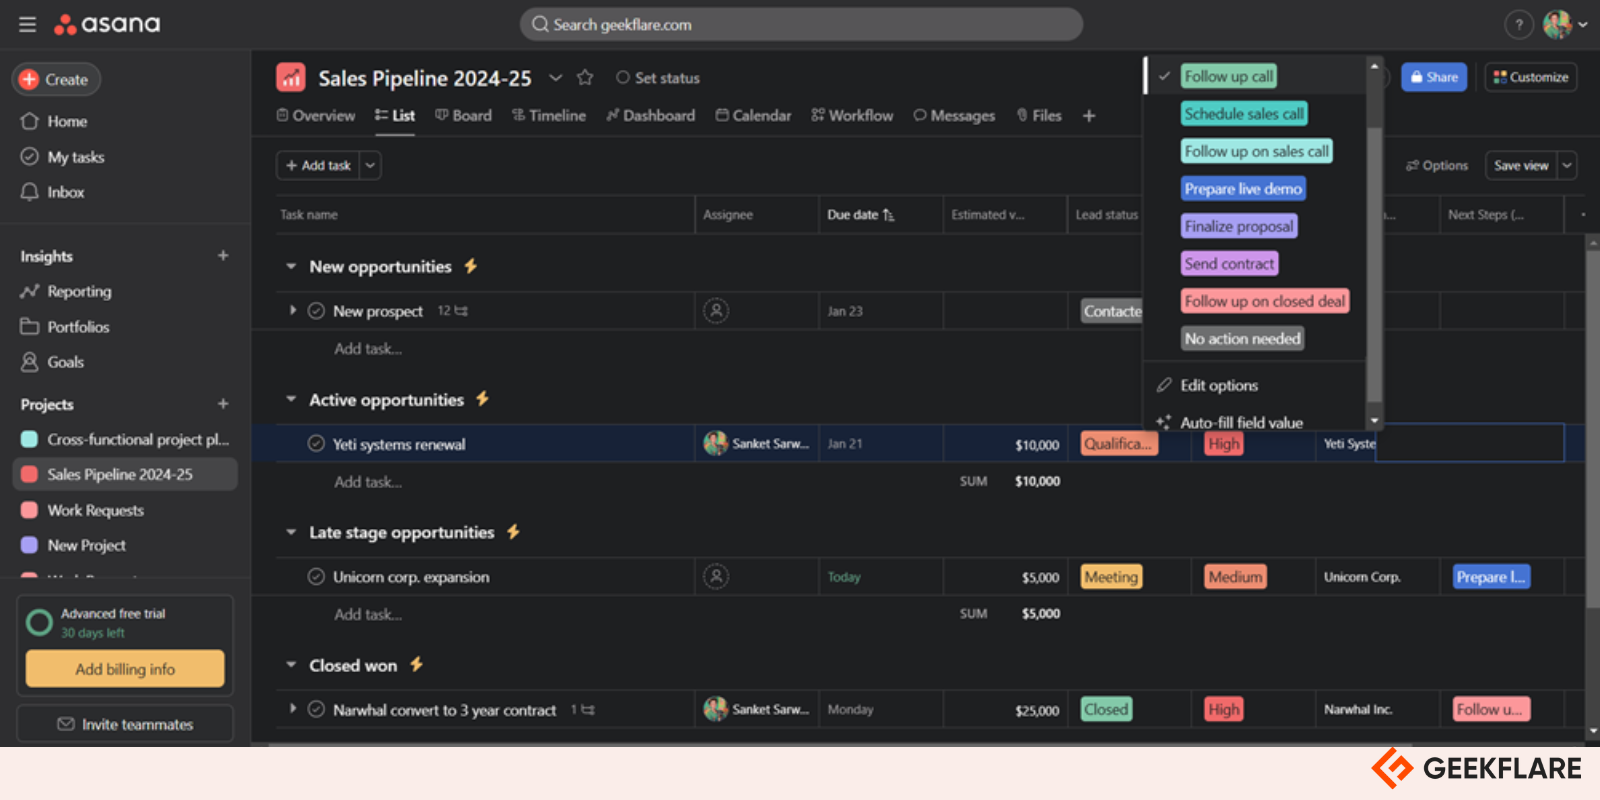The height and width of the screenshot is (800, 1600).
Task: Open the help question mark icon
Action: pyautogui.click(x=1518, y=25)
